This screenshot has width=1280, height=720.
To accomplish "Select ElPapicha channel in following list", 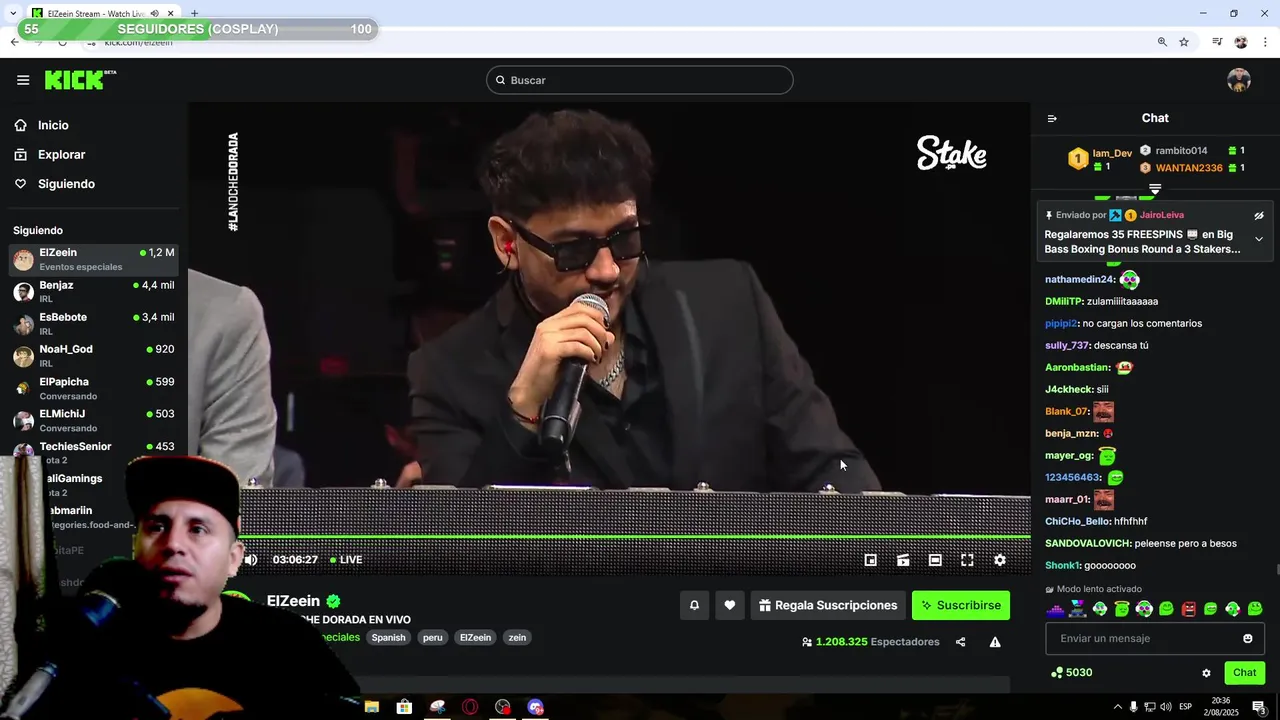I will 93,388.
